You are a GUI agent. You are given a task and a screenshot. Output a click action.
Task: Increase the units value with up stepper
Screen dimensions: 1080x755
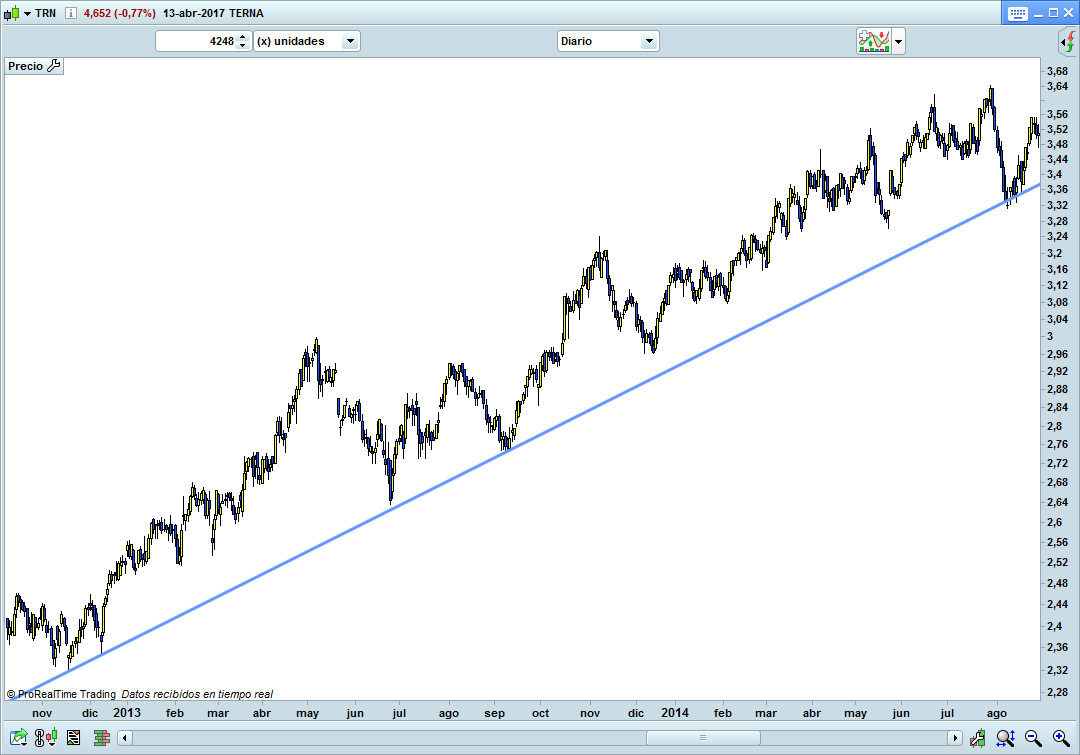point(242,37)
